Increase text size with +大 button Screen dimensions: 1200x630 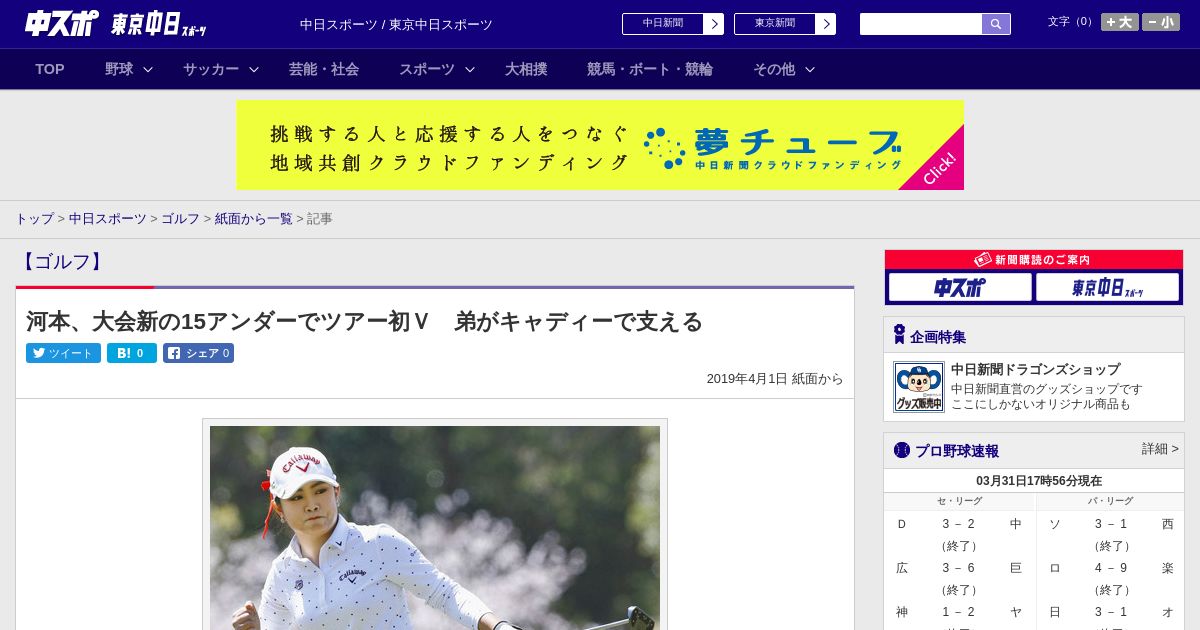coord(1119,22)
